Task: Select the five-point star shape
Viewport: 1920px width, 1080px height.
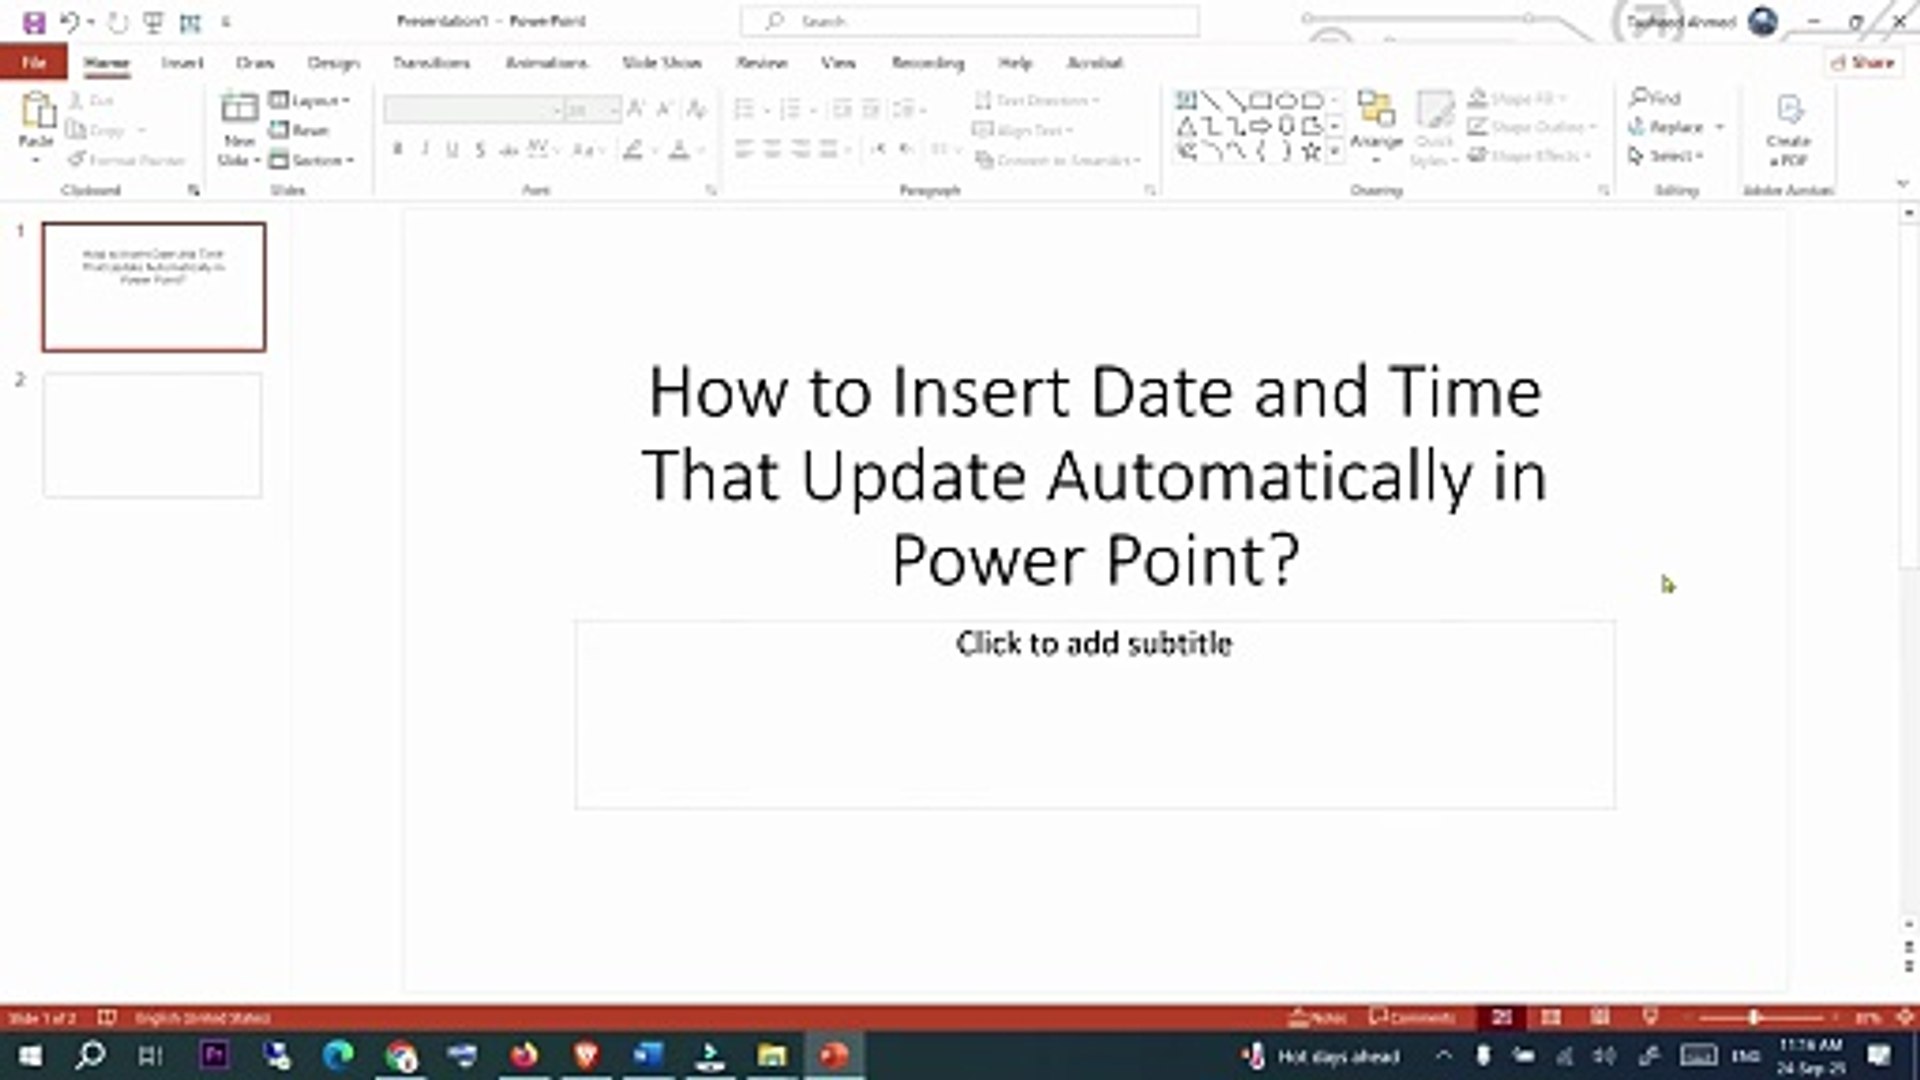Action: point(1310,152)
